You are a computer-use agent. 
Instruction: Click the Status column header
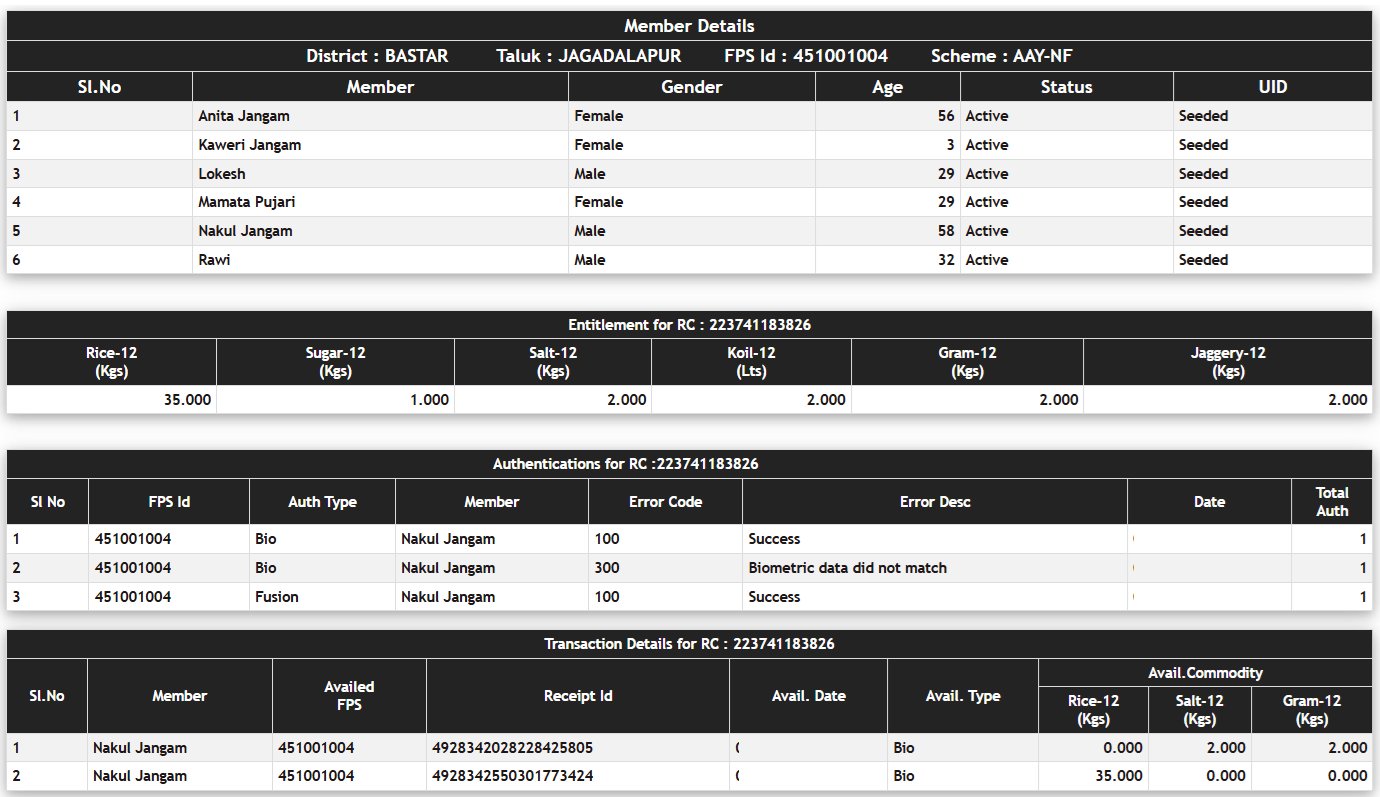pos(1066,87)
